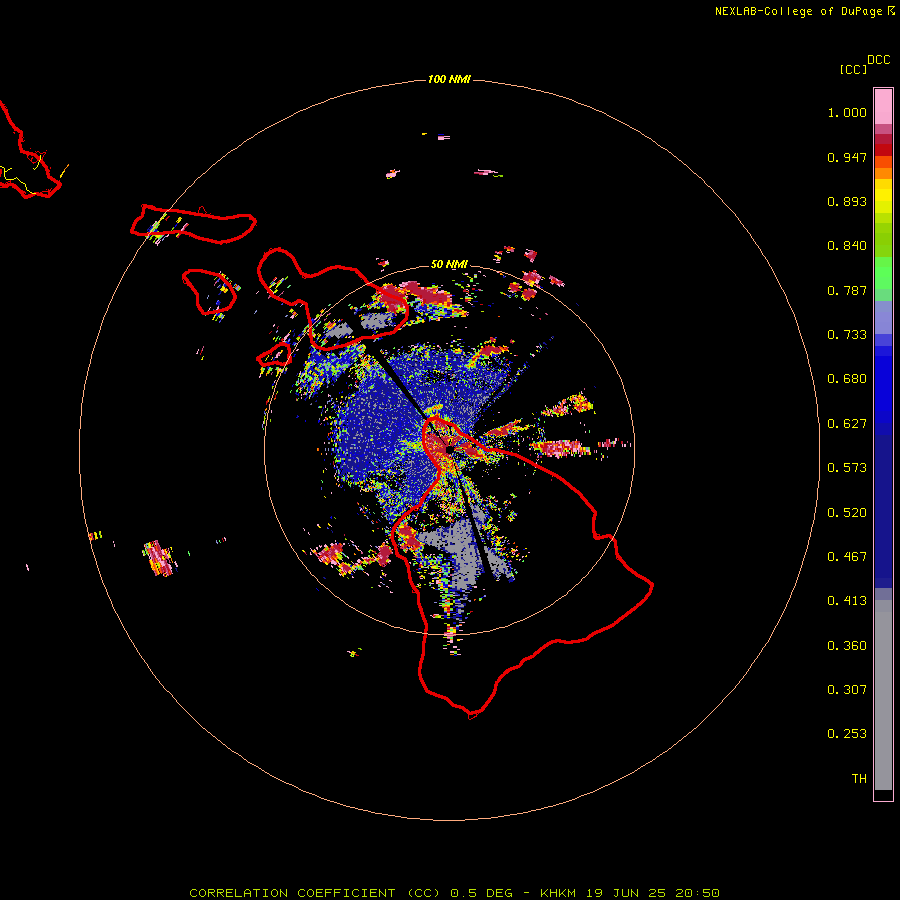Click the 0.787 value on the color scale
The image size is (900, 900).
847,290
